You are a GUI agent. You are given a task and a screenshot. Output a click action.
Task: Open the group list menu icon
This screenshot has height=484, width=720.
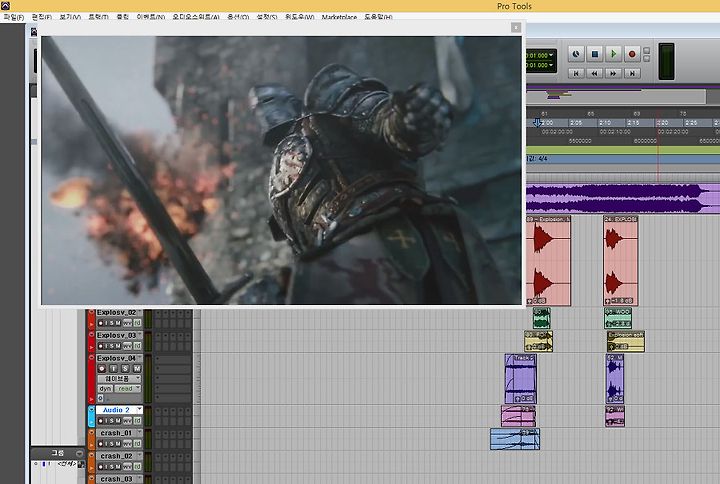click(x=79, y=453)
